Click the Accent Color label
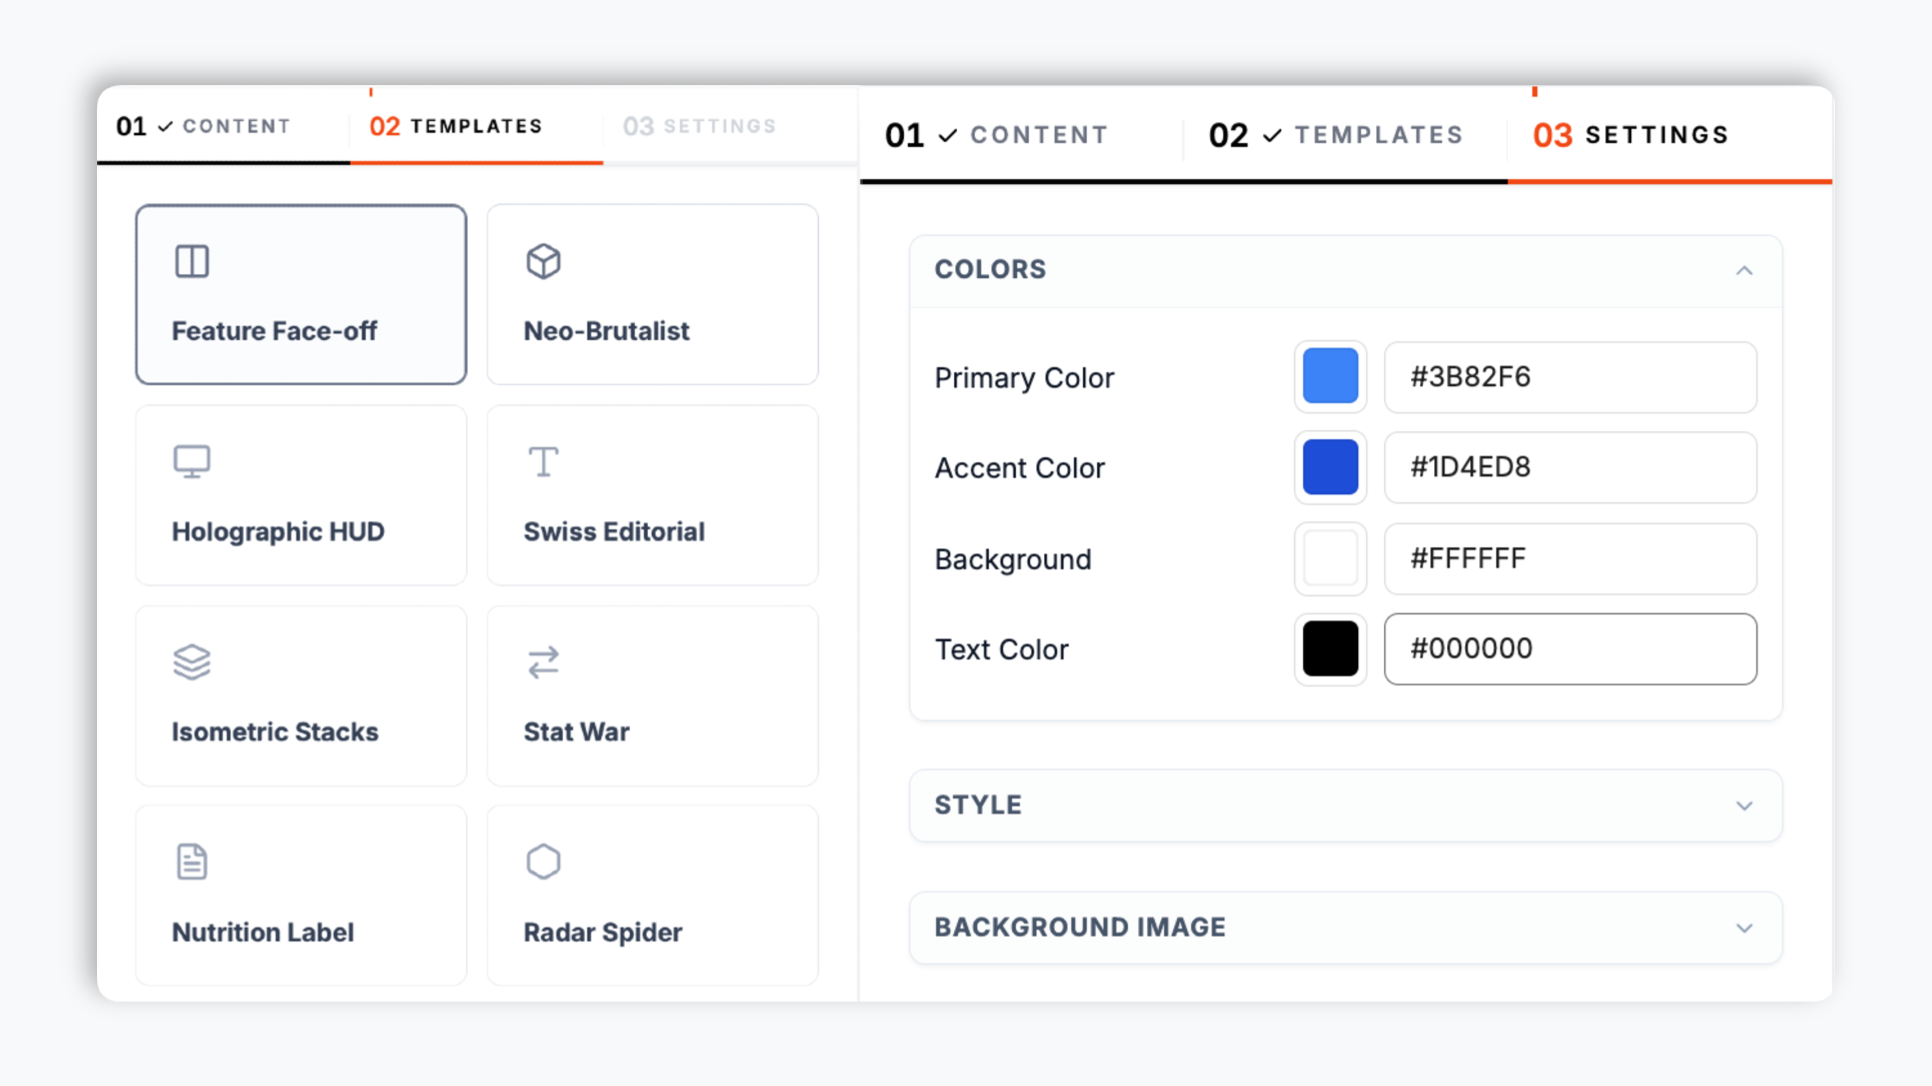 [x=1019, y=468]
